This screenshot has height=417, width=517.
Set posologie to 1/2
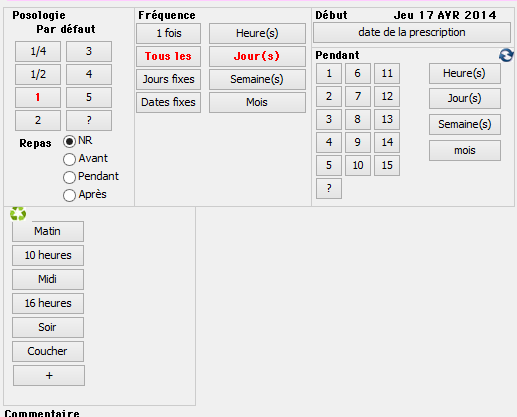coord(38,74)
